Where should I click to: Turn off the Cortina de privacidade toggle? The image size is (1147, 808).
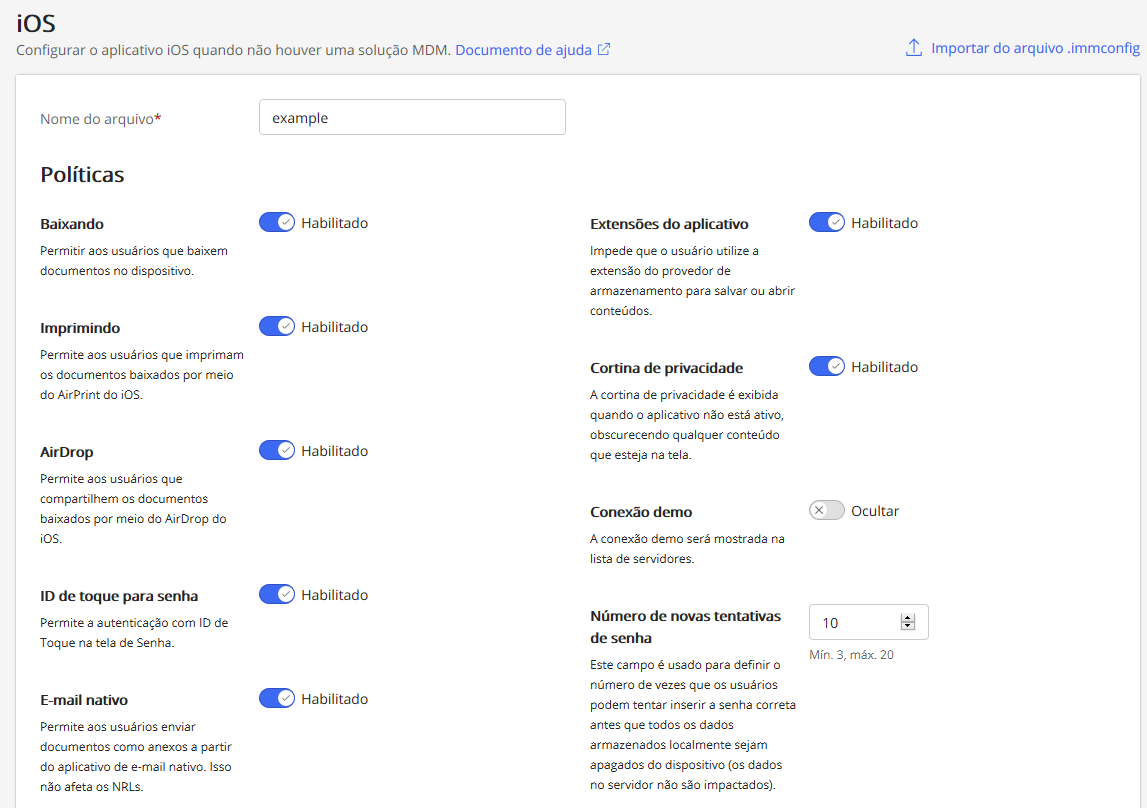[827, 367]
